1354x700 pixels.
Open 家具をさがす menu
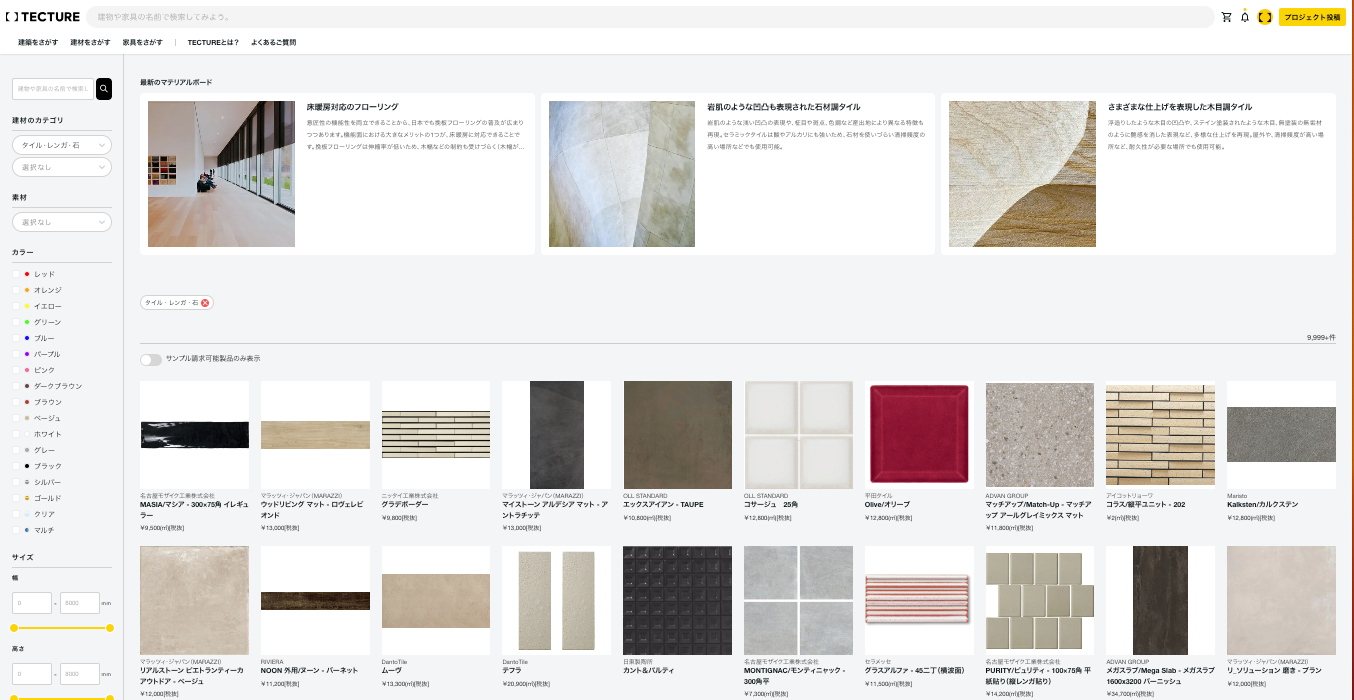pyautogui.click(x=142, y=42)
